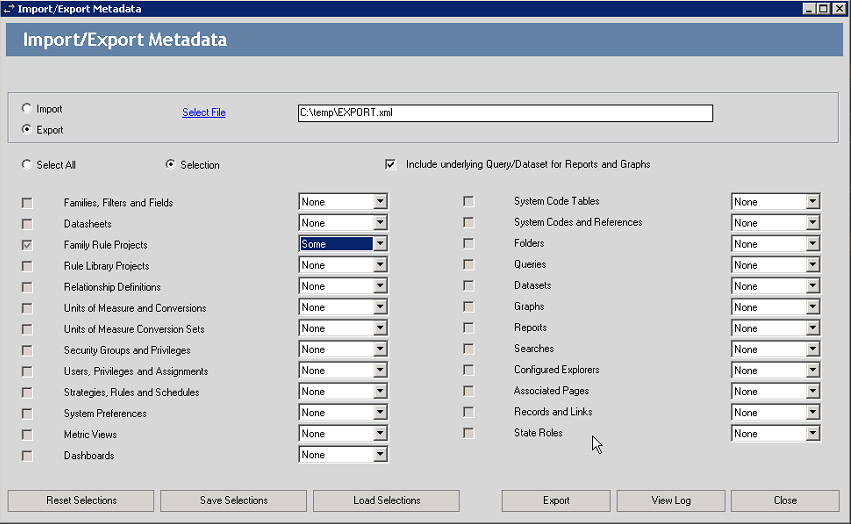Uncheck Include underlying Query/Dataset checkbox
This screenshot has height=524, width=851.
point(390,164)
